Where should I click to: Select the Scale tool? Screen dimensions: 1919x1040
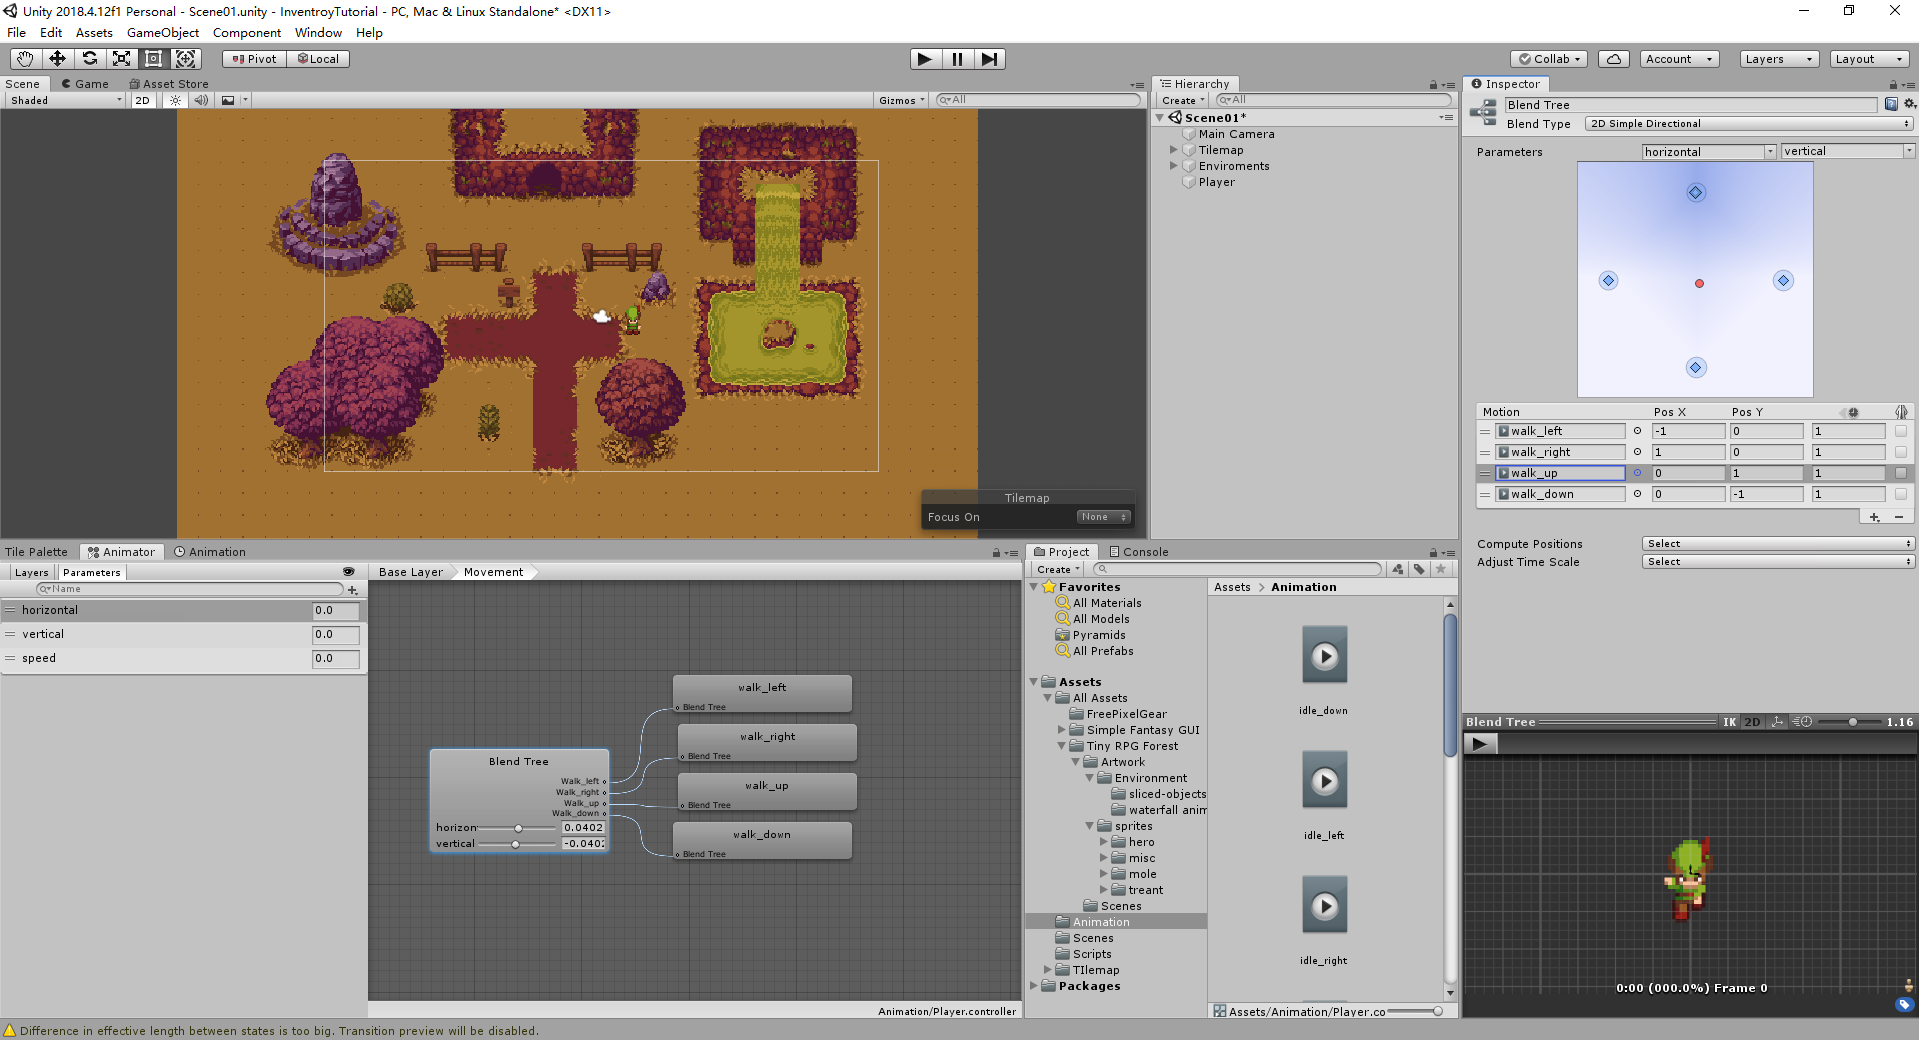121,58
